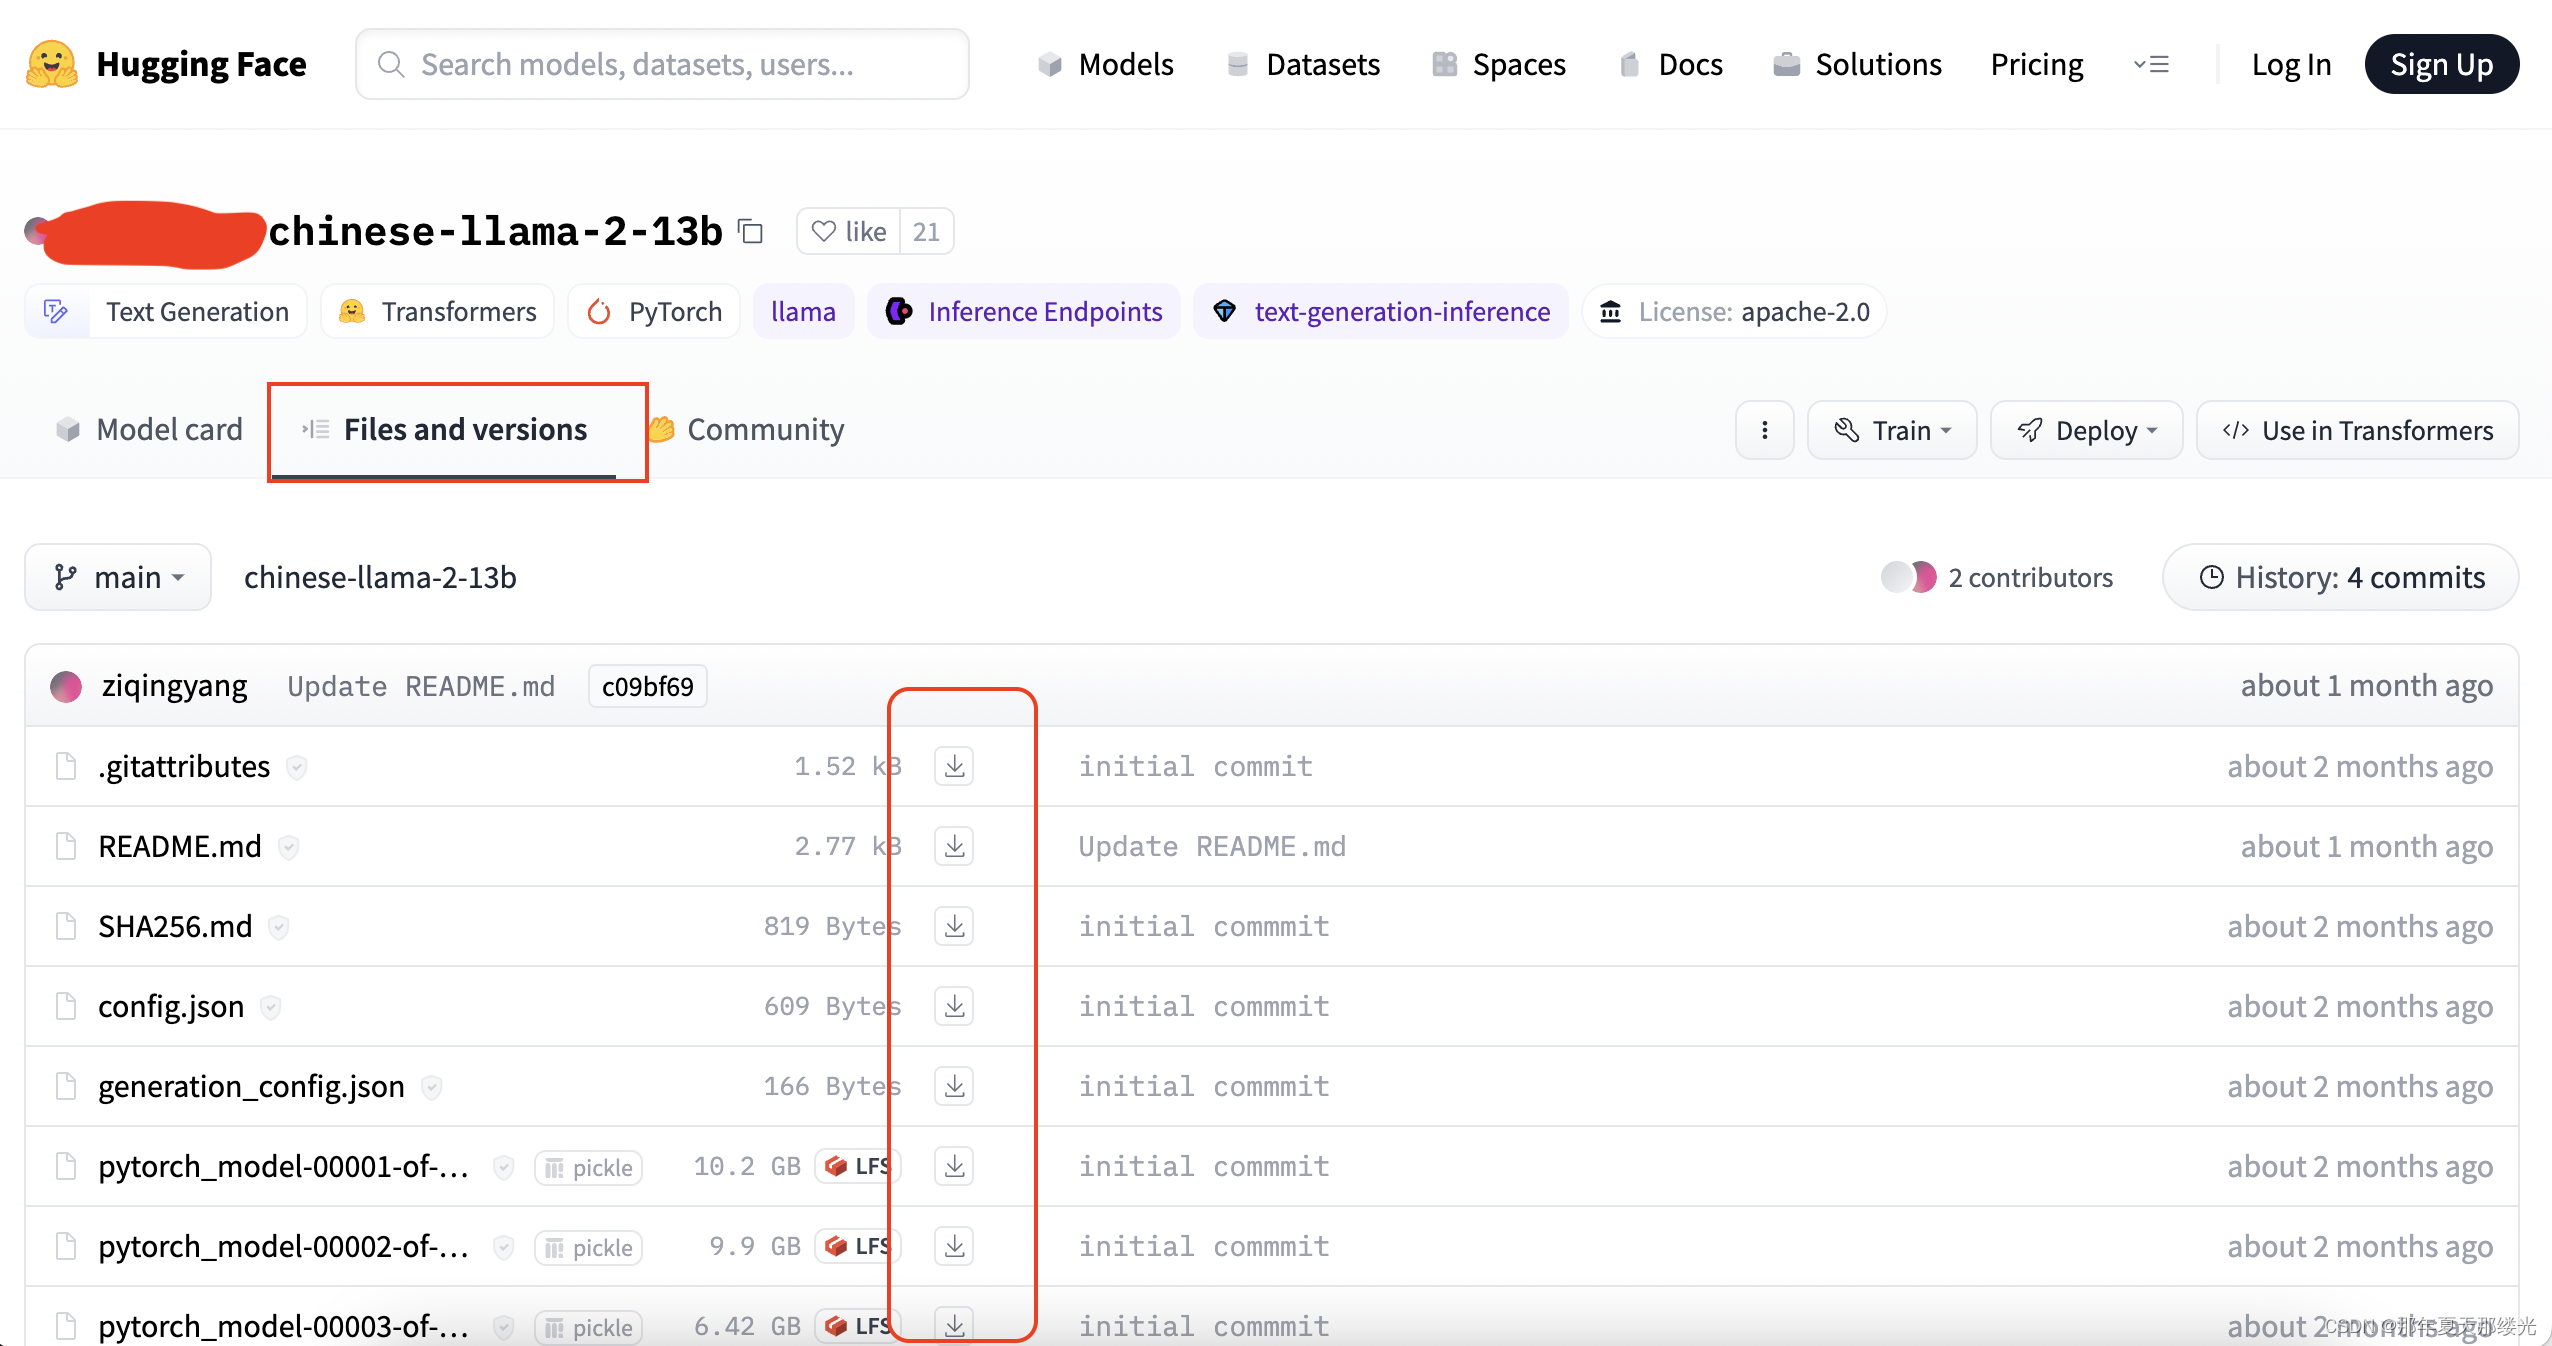Focus the search models, datasets, users field
The height and width of the screenshot is (1346, 2552).
pyautogui.click(x=662, y=64)
